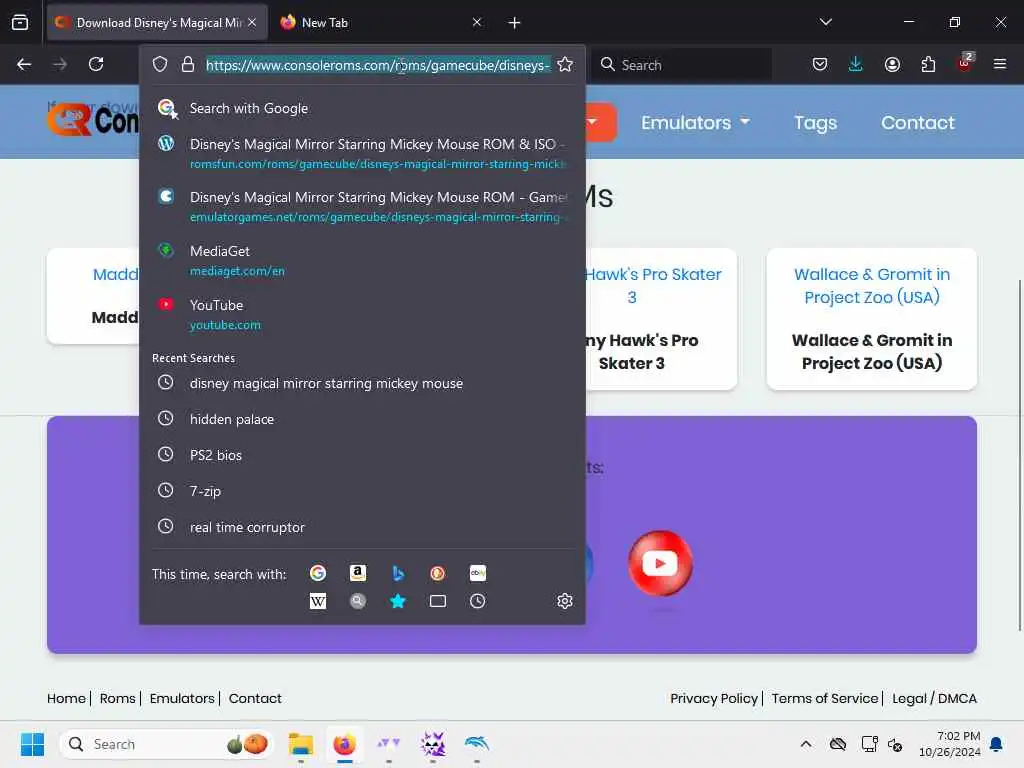Expand the Emulators dropdown menu

pos(695,123)
